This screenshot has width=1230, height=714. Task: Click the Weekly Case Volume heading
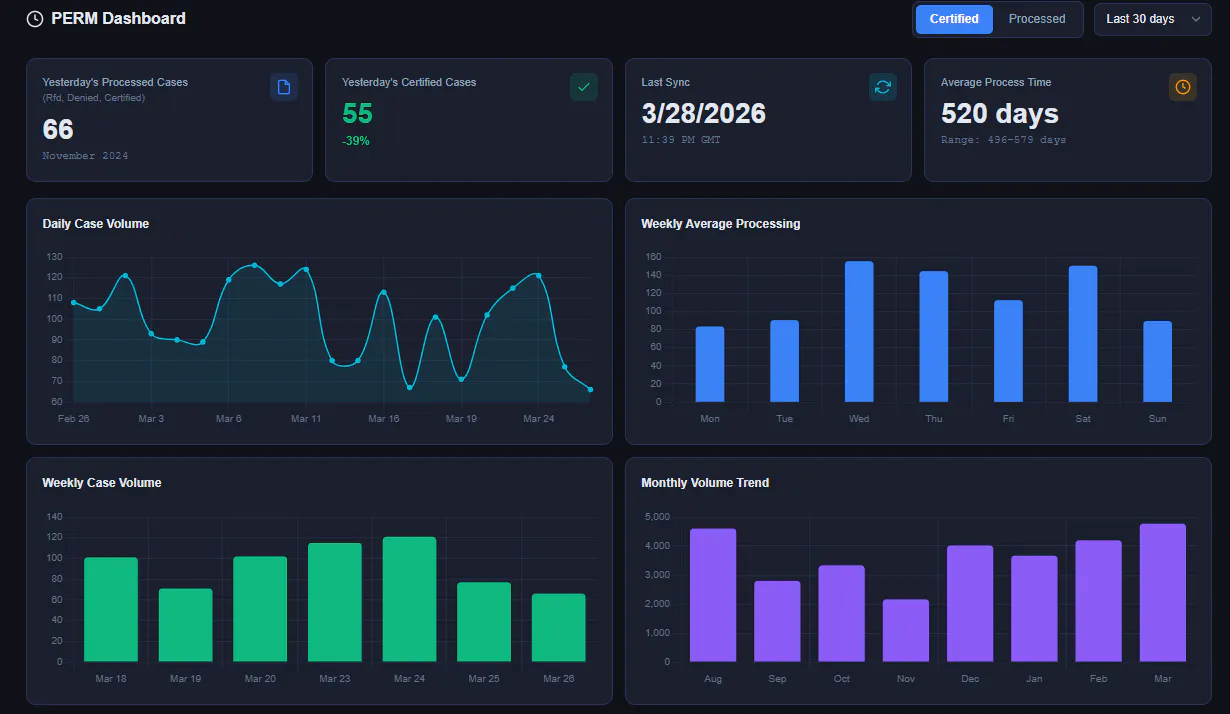tap(102, 483)
